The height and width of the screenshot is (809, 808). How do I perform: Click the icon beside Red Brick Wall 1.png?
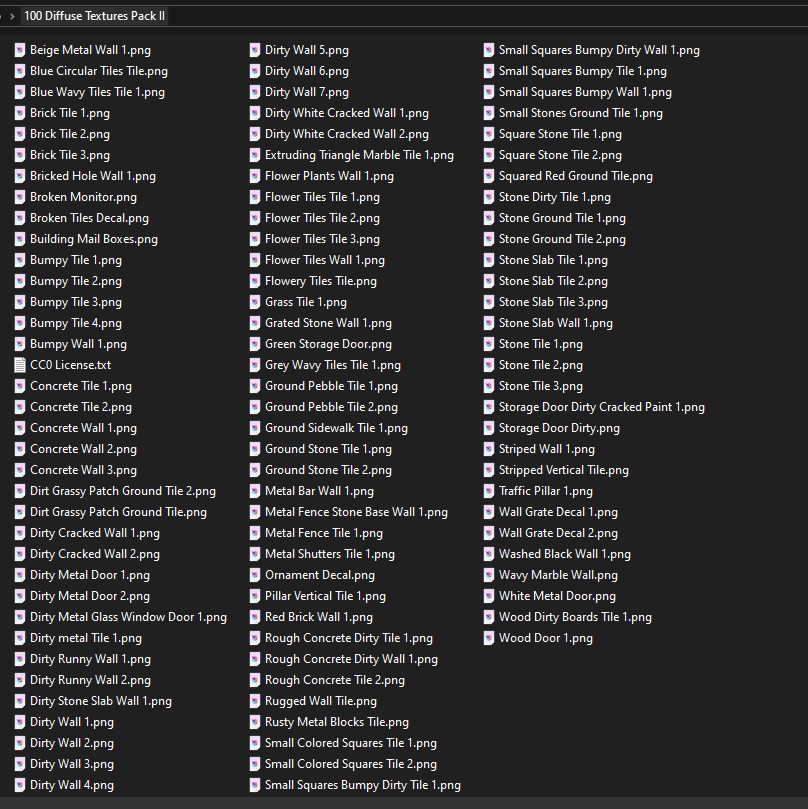coord(255,617)
